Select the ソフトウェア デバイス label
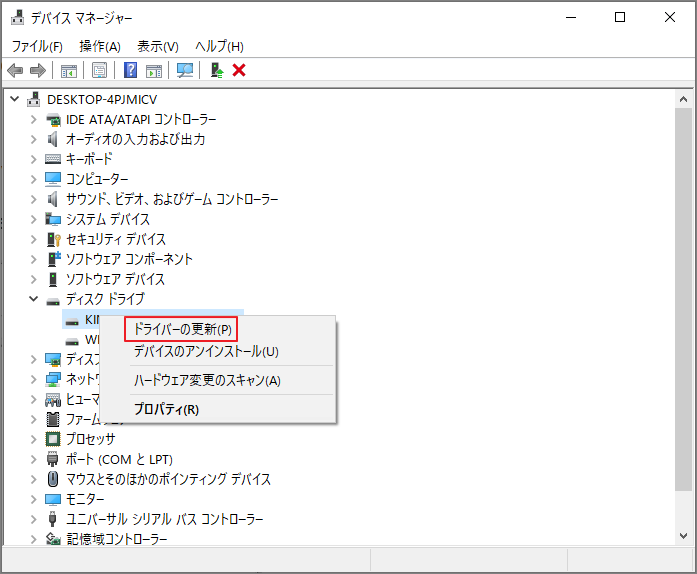Screen dimensions: 697x574 [116, 279]
